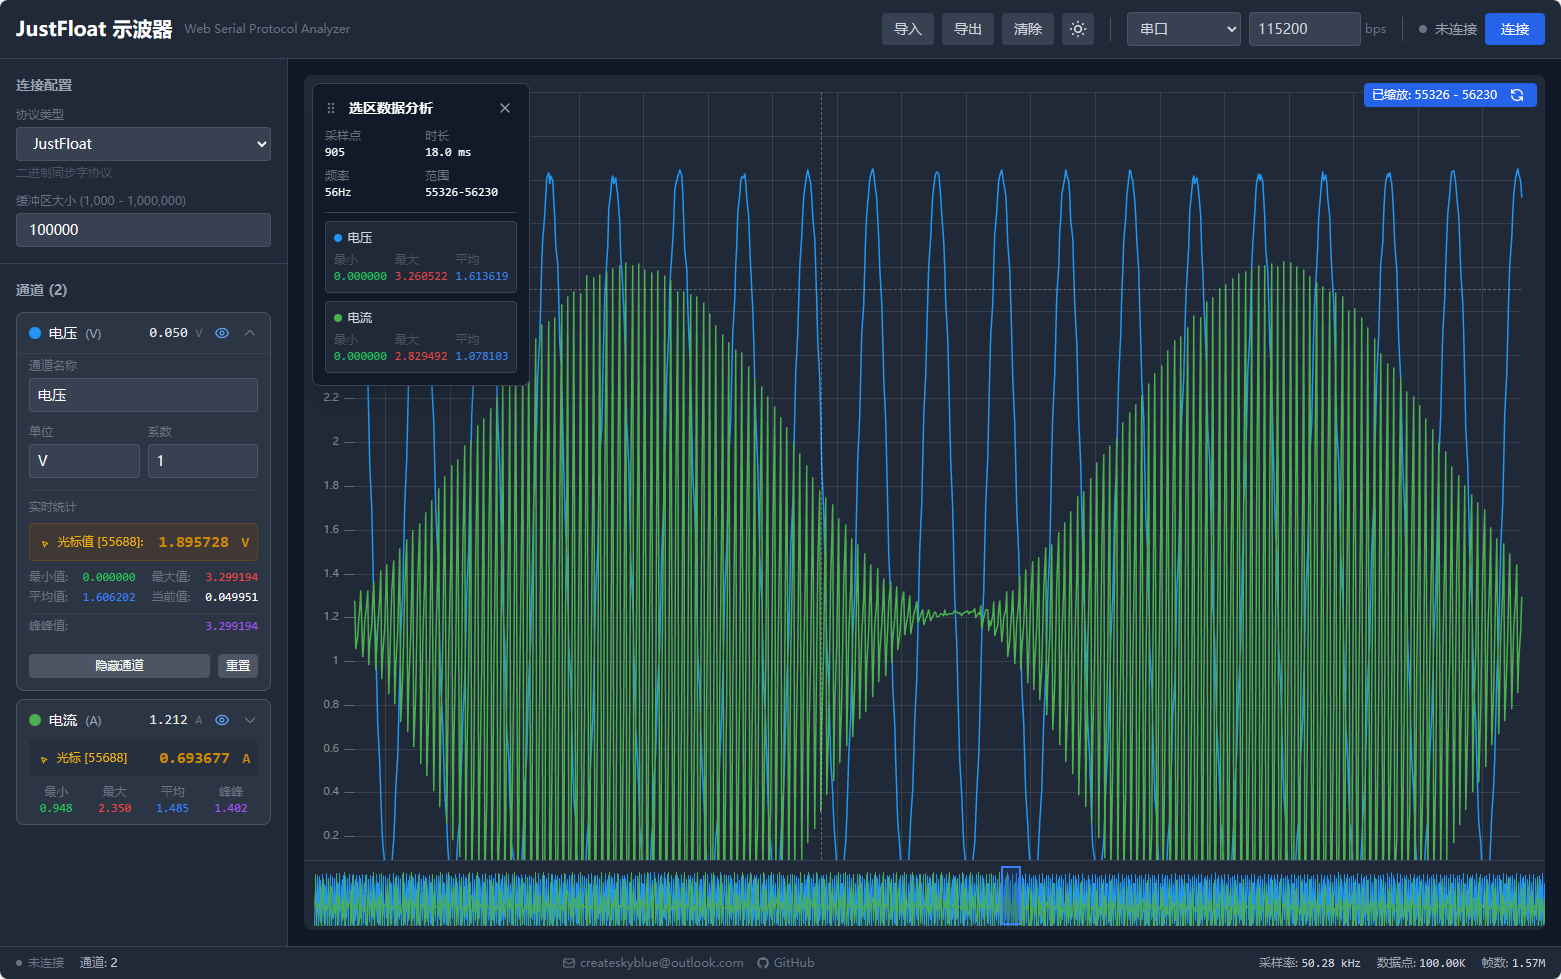The height and width of the screenshot is (979, 1561).
Task: Click the cursor icon in 光标值 row
Action: (45, 543)
